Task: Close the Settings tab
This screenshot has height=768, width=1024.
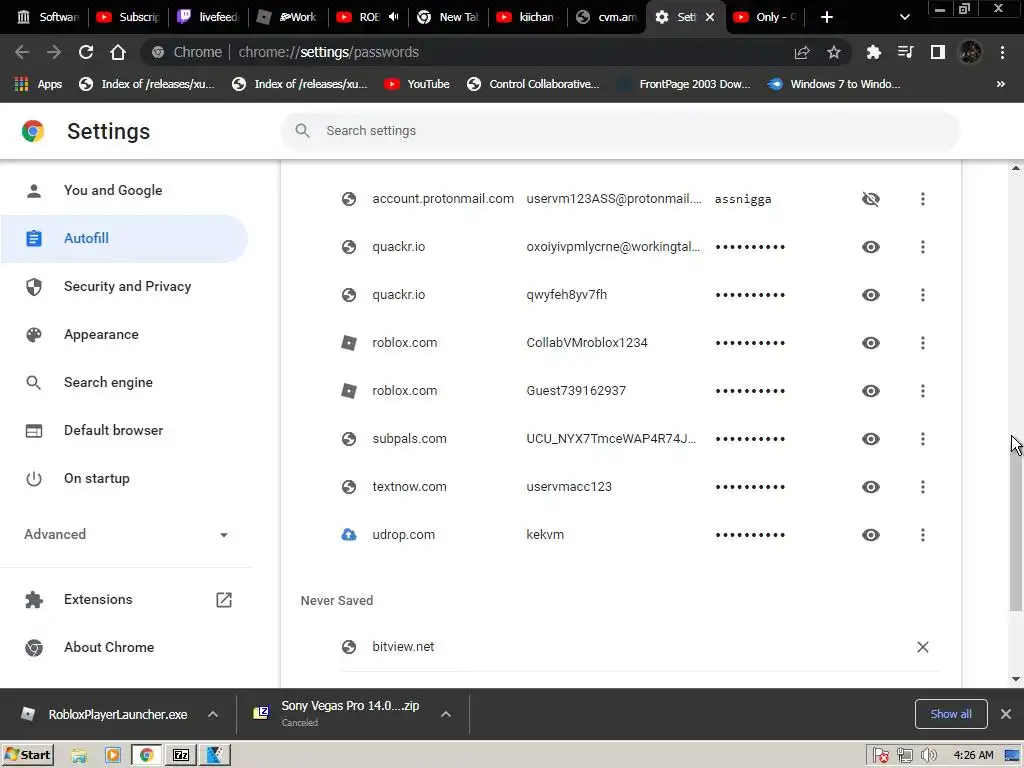Action: click(710, 17)
